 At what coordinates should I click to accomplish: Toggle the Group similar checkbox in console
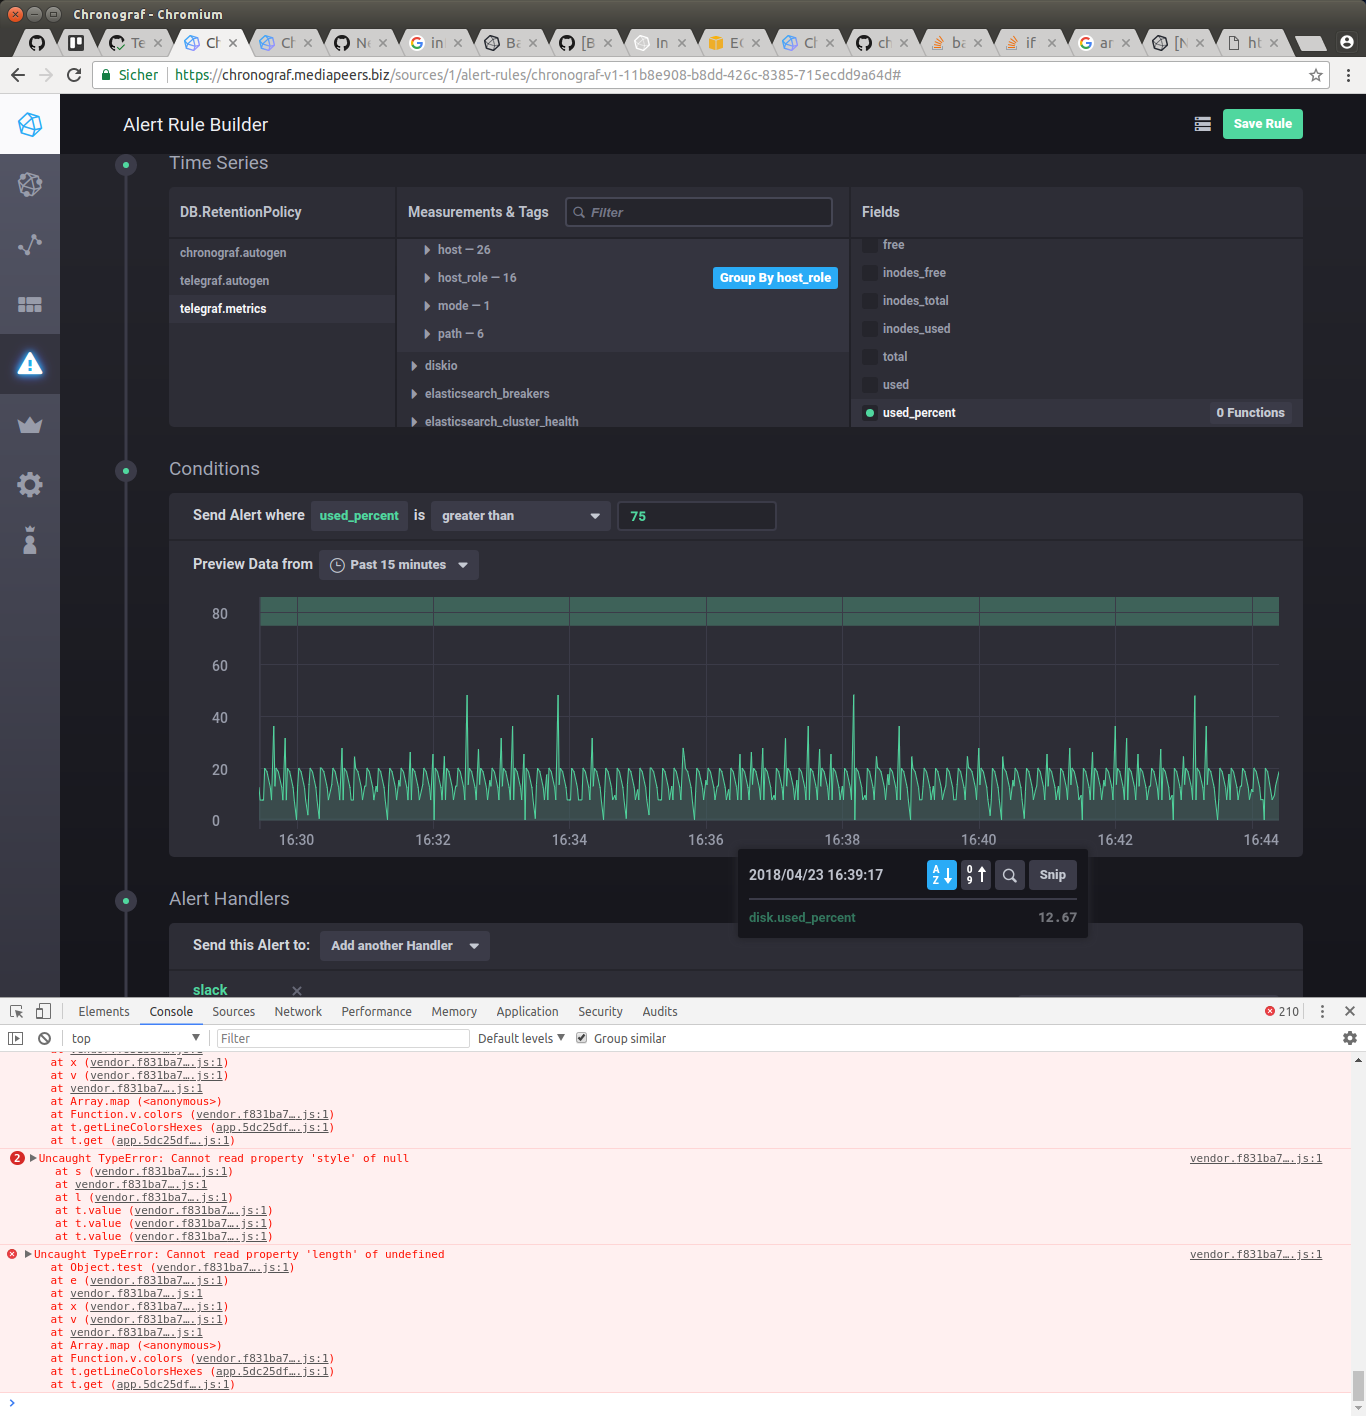(582, 1037)
